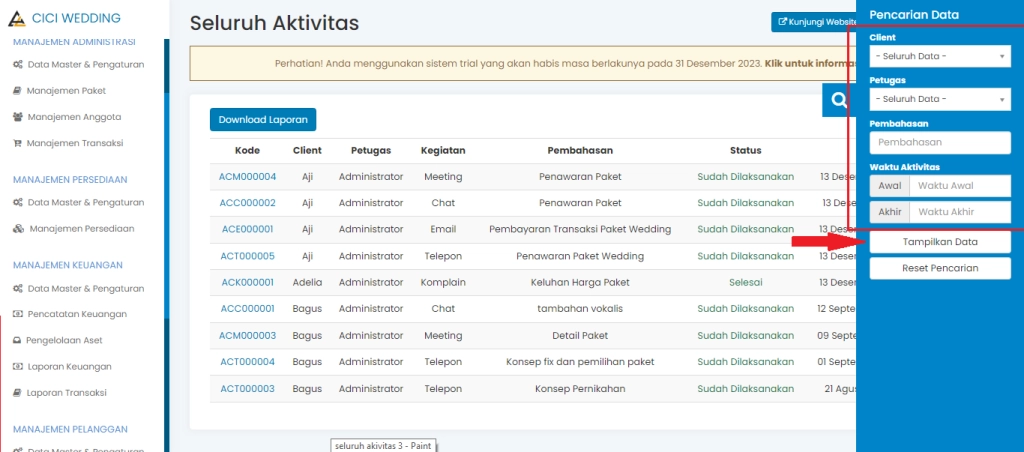1024x452 pixels.
Task: Click the Waktu Awal date field
Action: click(958, 186)
